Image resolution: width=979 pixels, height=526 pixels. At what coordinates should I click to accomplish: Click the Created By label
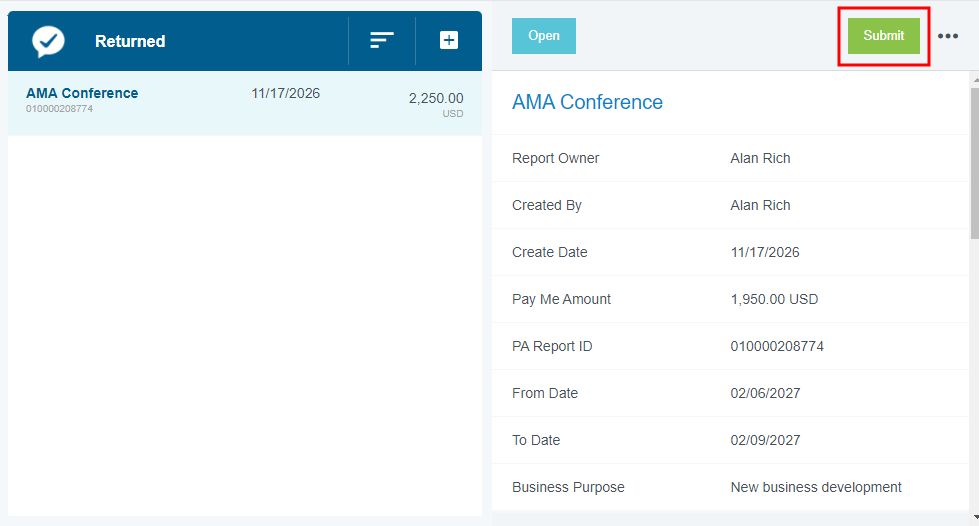[x=546, y=205]
